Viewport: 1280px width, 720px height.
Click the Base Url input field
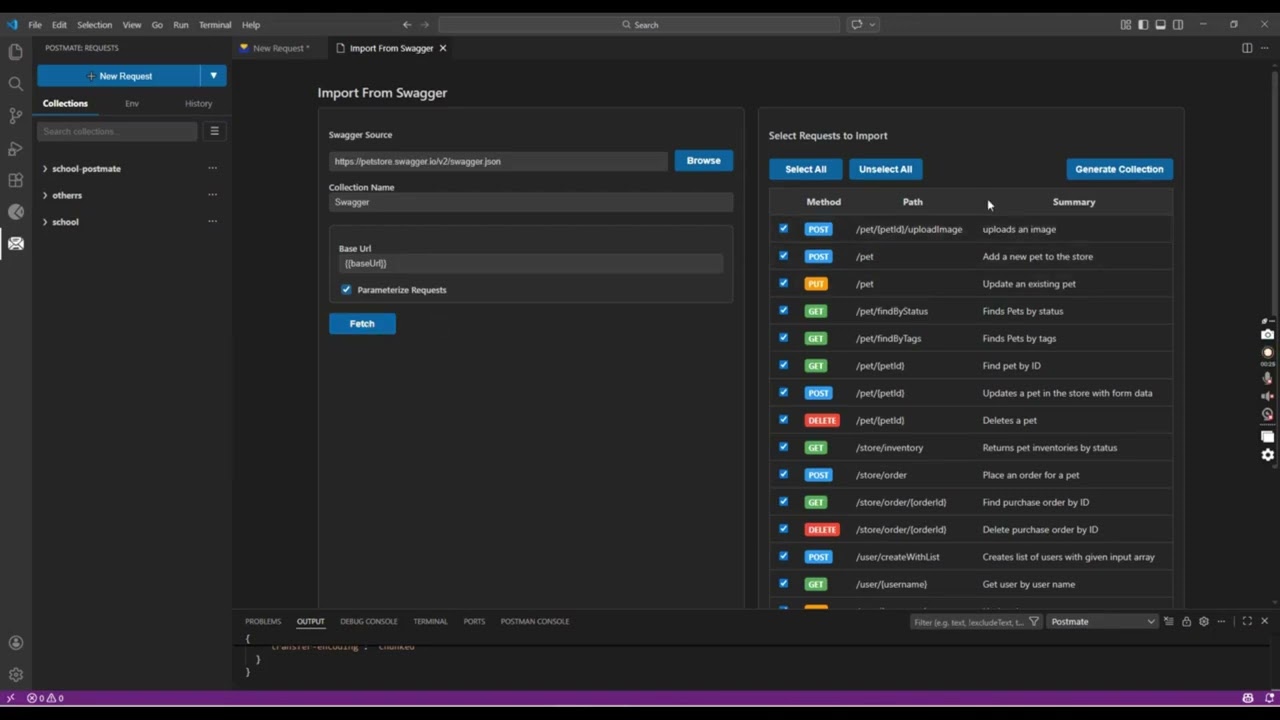coord(531,263)
